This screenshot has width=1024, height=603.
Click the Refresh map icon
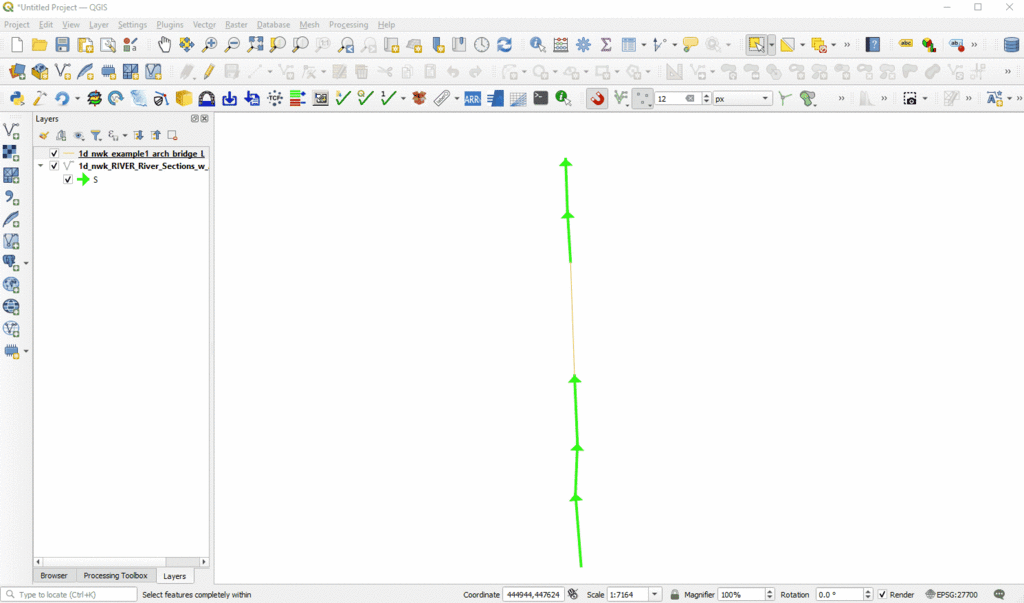pos(505,45)
